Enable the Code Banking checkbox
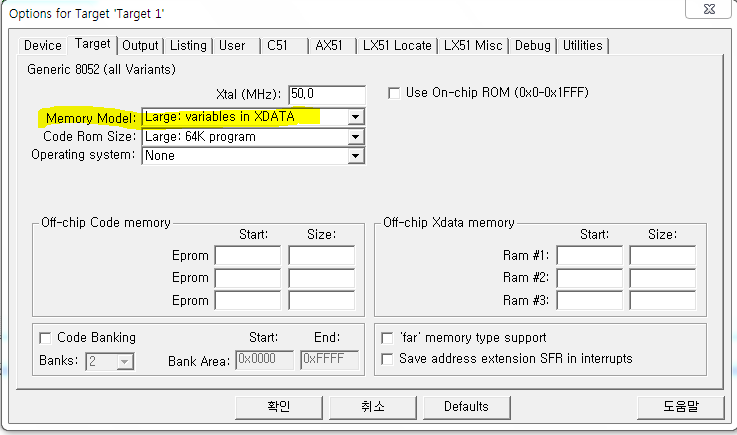737x435 pixels. [x=45, y=338]
